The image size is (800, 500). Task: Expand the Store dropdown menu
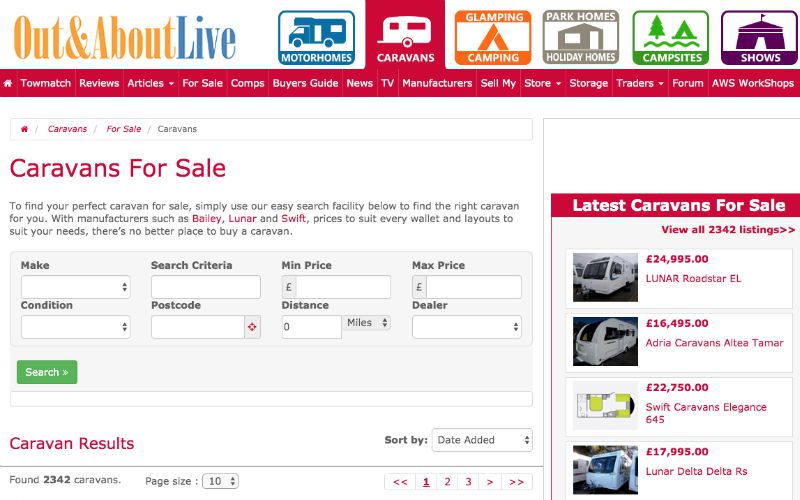click(542, 83)
